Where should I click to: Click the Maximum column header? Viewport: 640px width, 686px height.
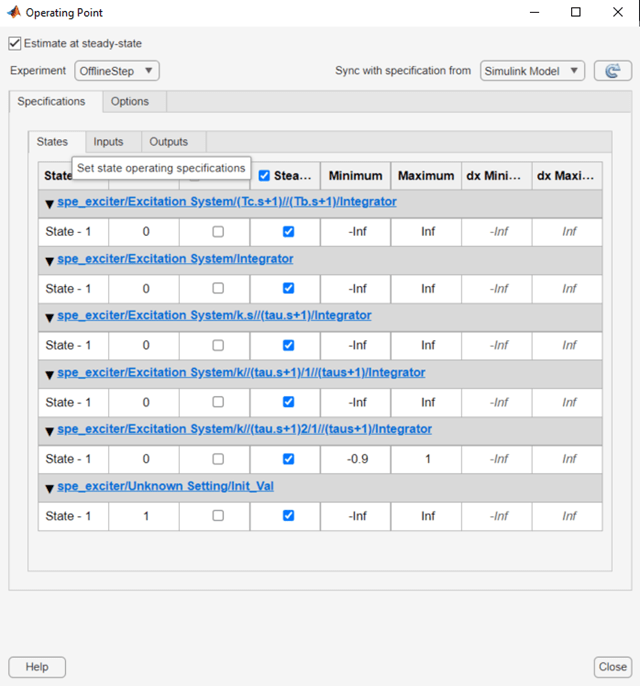(x=426, y=176)
